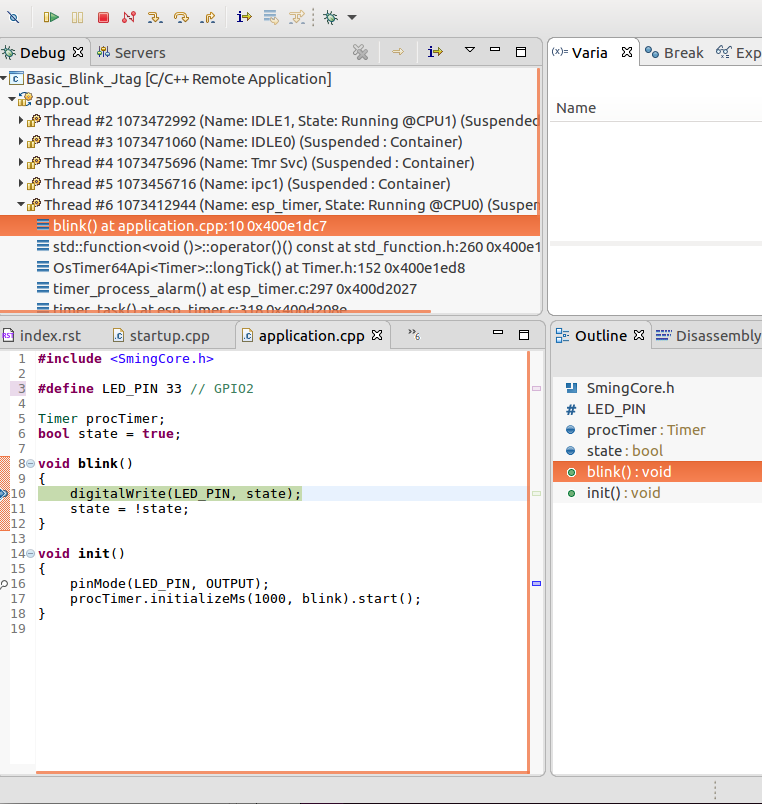Toggle Instruction Stepping Mode in main toolbar
762x804 pixels.
(244, 17)
